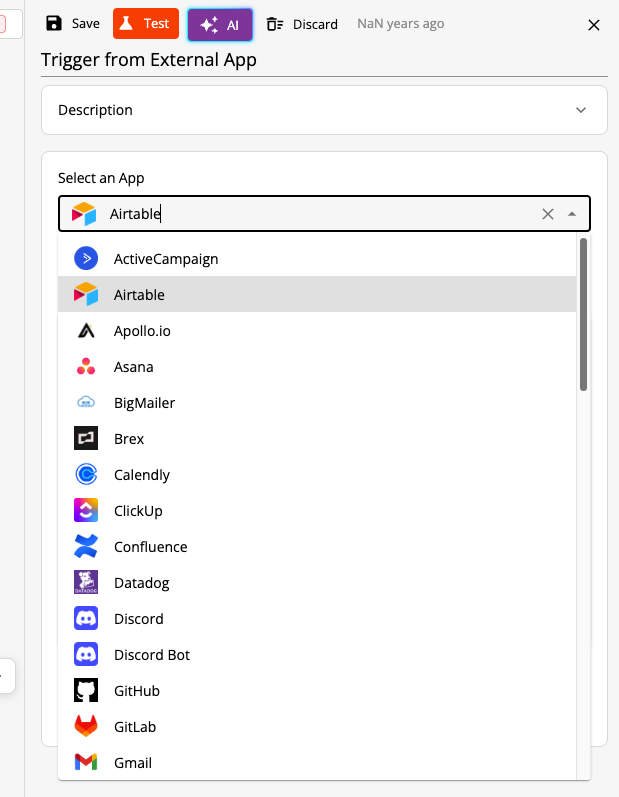This screenshot has height=797, width=619.
Task: Select ActiveCampaign from the list
Action: [317, 259]
